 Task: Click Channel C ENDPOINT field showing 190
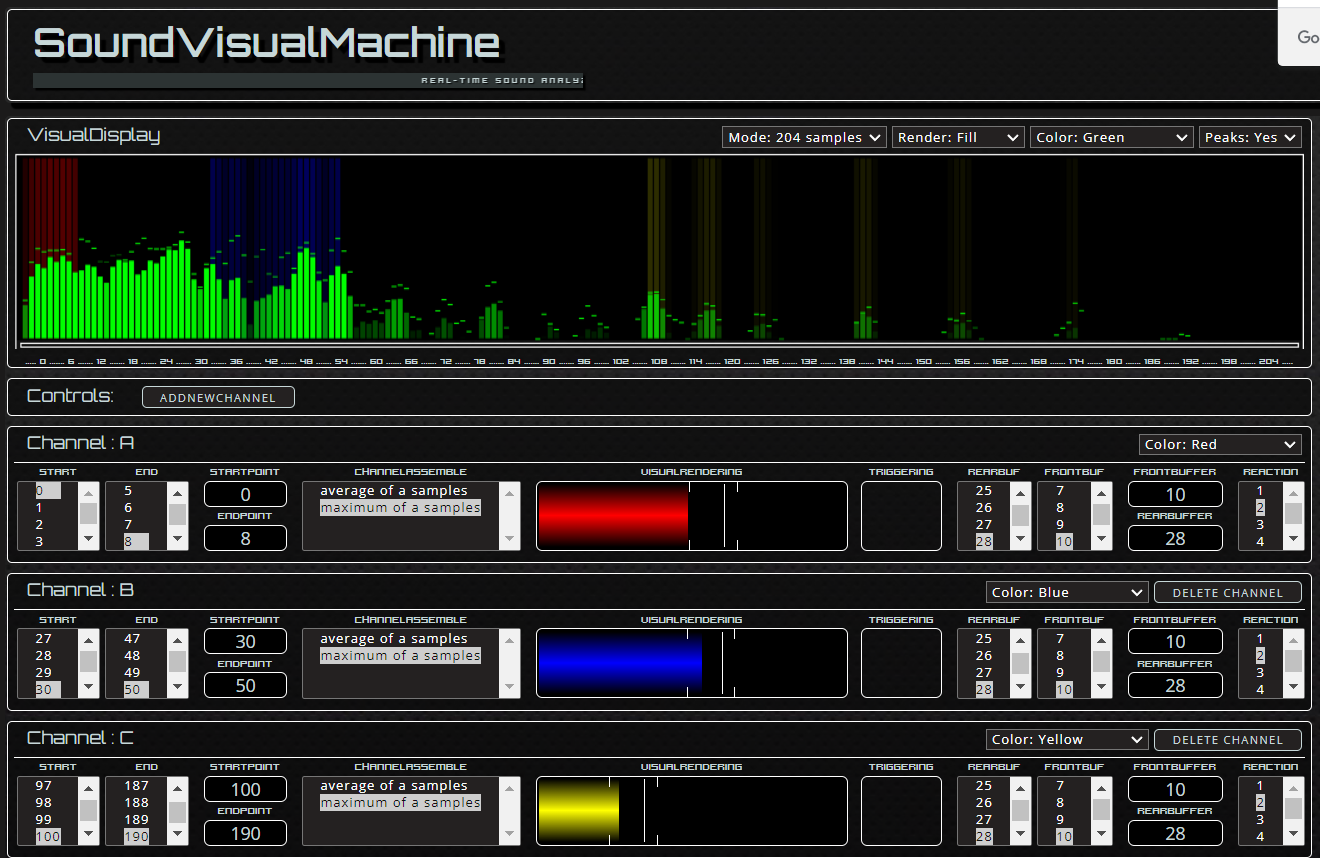(246, 833)
